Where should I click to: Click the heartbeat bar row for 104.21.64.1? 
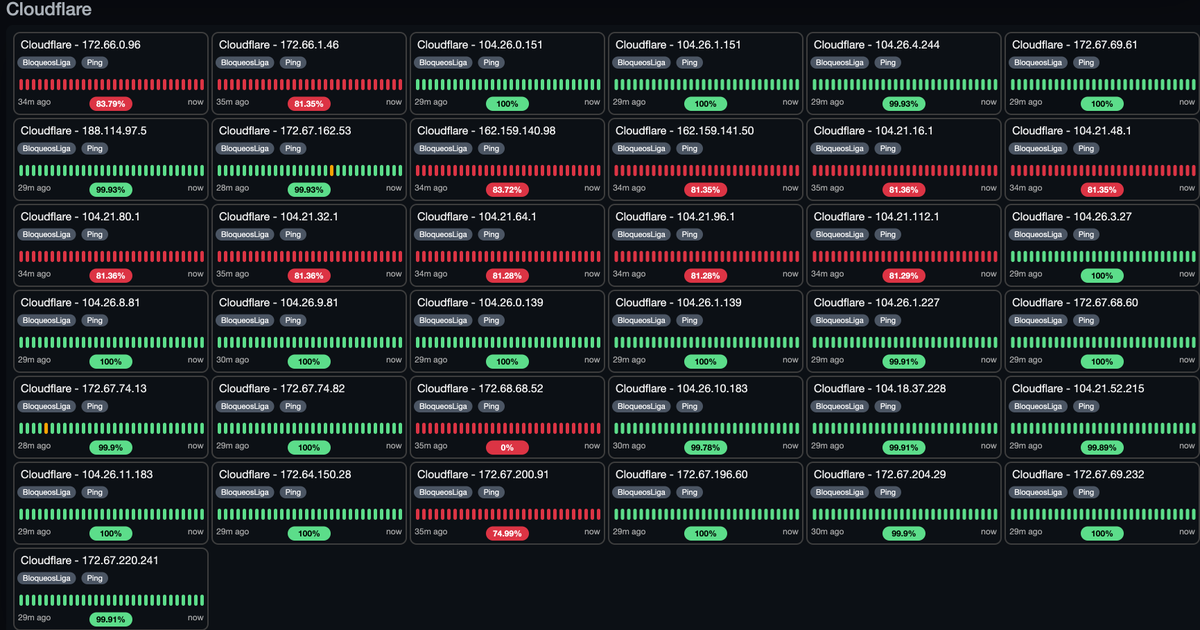[507, 257]
